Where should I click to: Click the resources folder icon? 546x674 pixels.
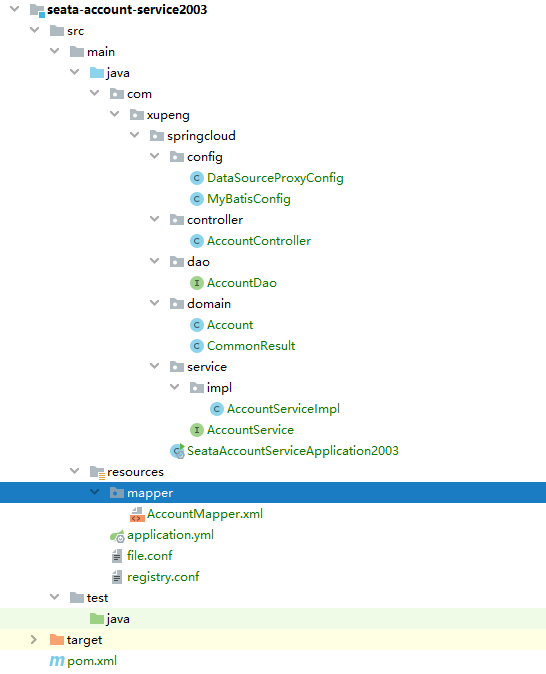(x=97, y=472)
